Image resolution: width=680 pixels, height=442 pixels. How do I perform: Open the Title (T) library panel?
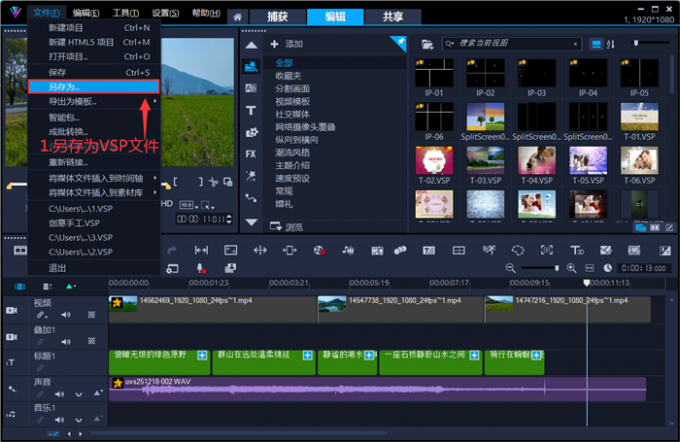coord(251,109)
